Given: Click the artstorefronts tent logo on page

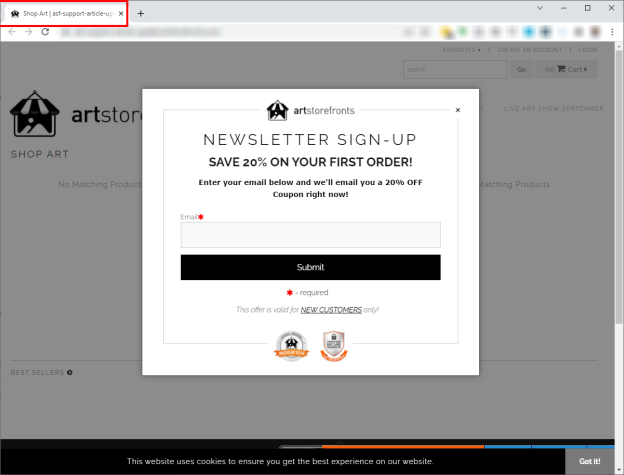Looking at the screenshot, I should (35, 116).
